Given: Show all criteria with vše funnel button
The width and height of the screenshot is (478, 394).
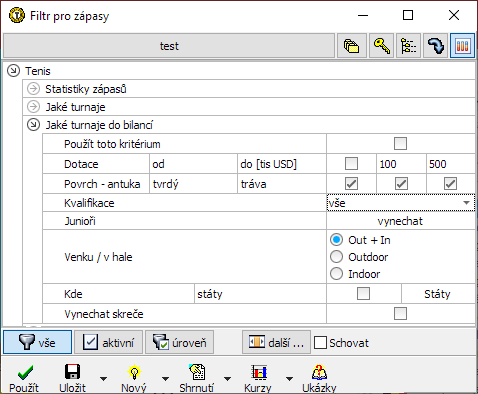Looking at the screenshot, I should (37, 342).
